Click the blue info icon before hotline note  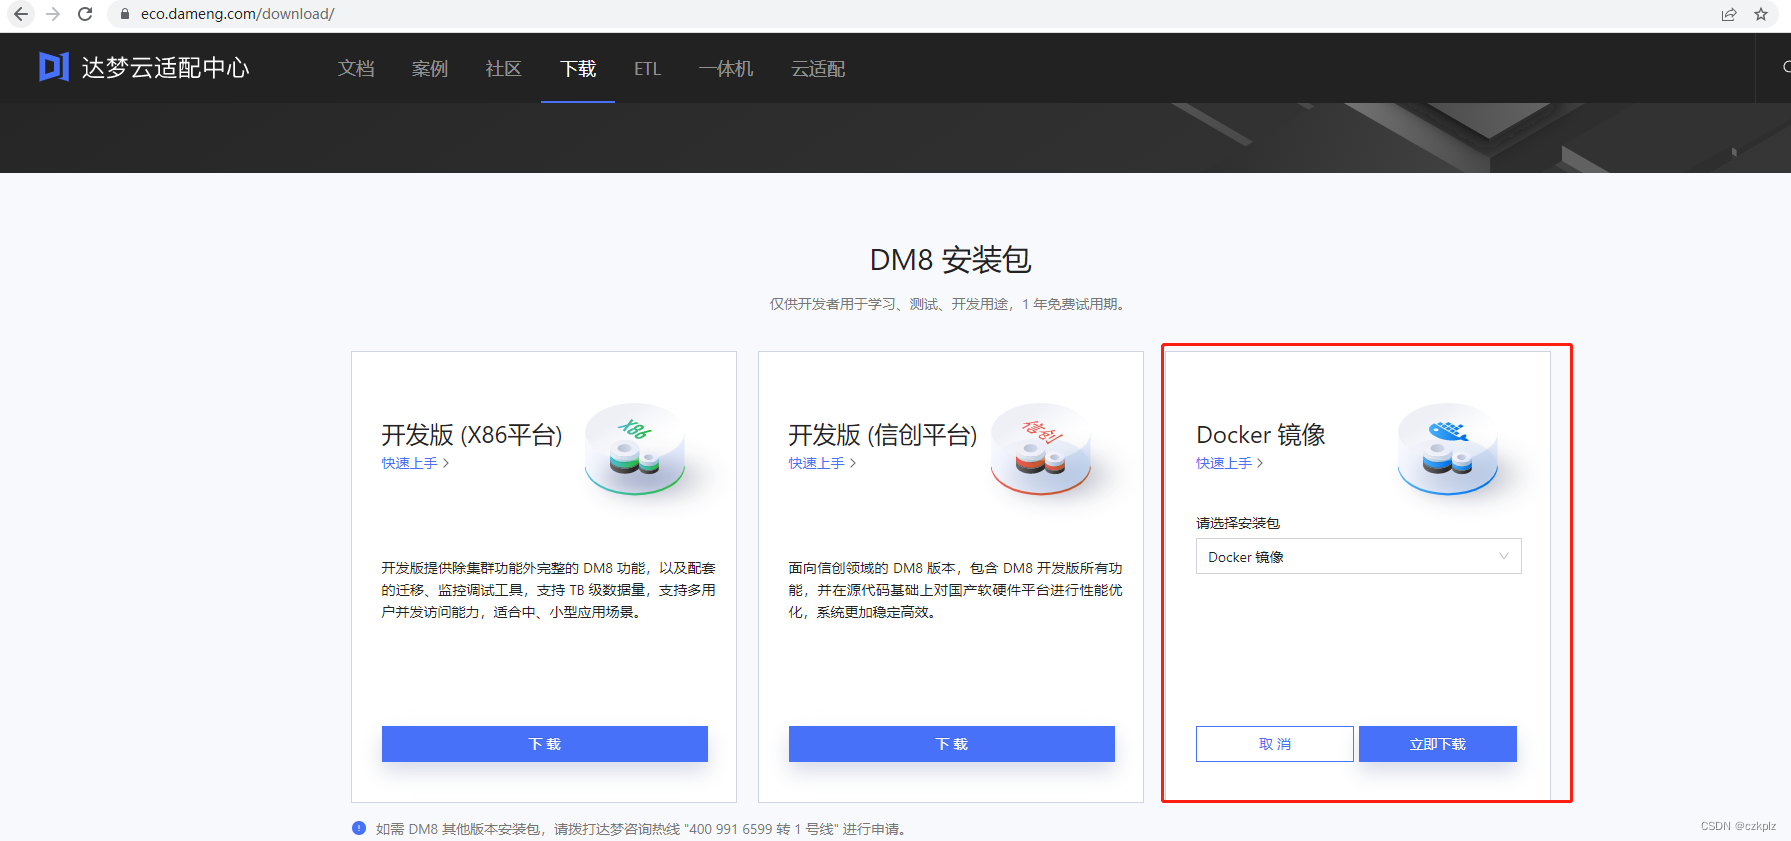[x=359, y=828]
